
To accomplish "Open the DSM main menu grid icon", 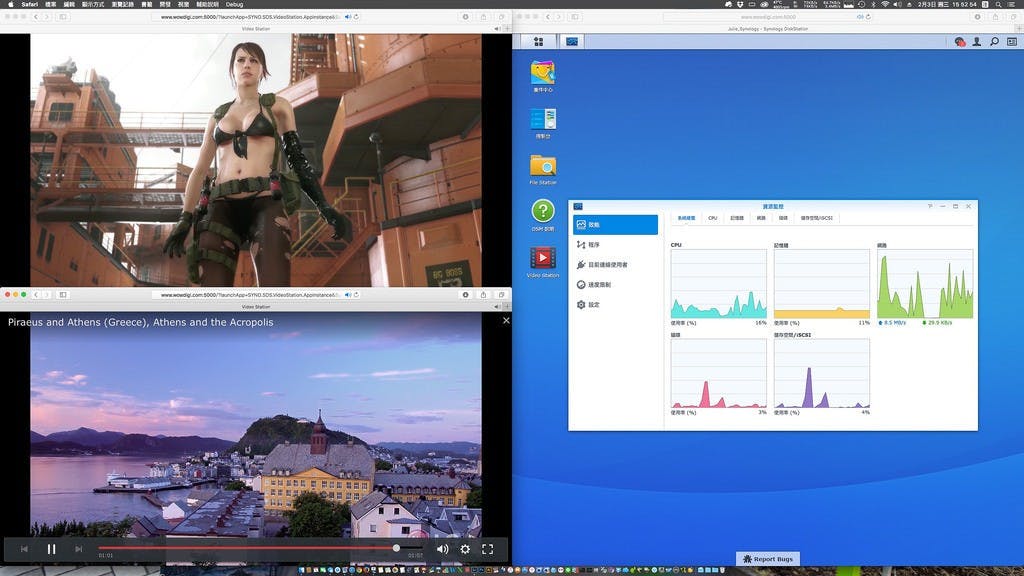I will (539, 42).
